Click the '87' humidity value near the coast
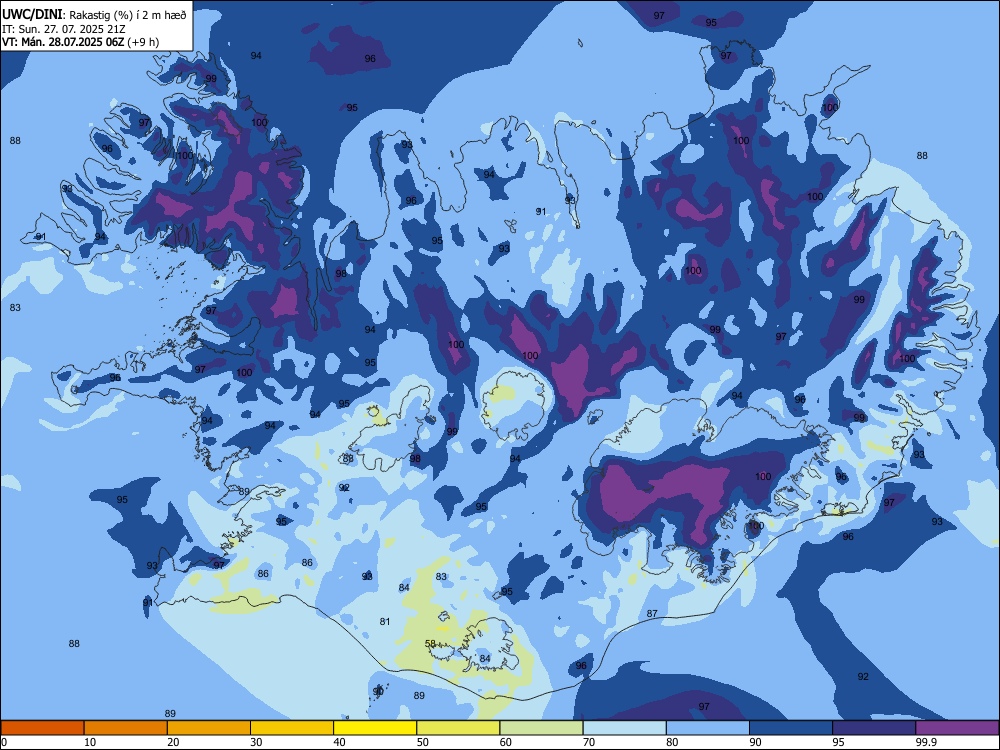 click(652, 614)
